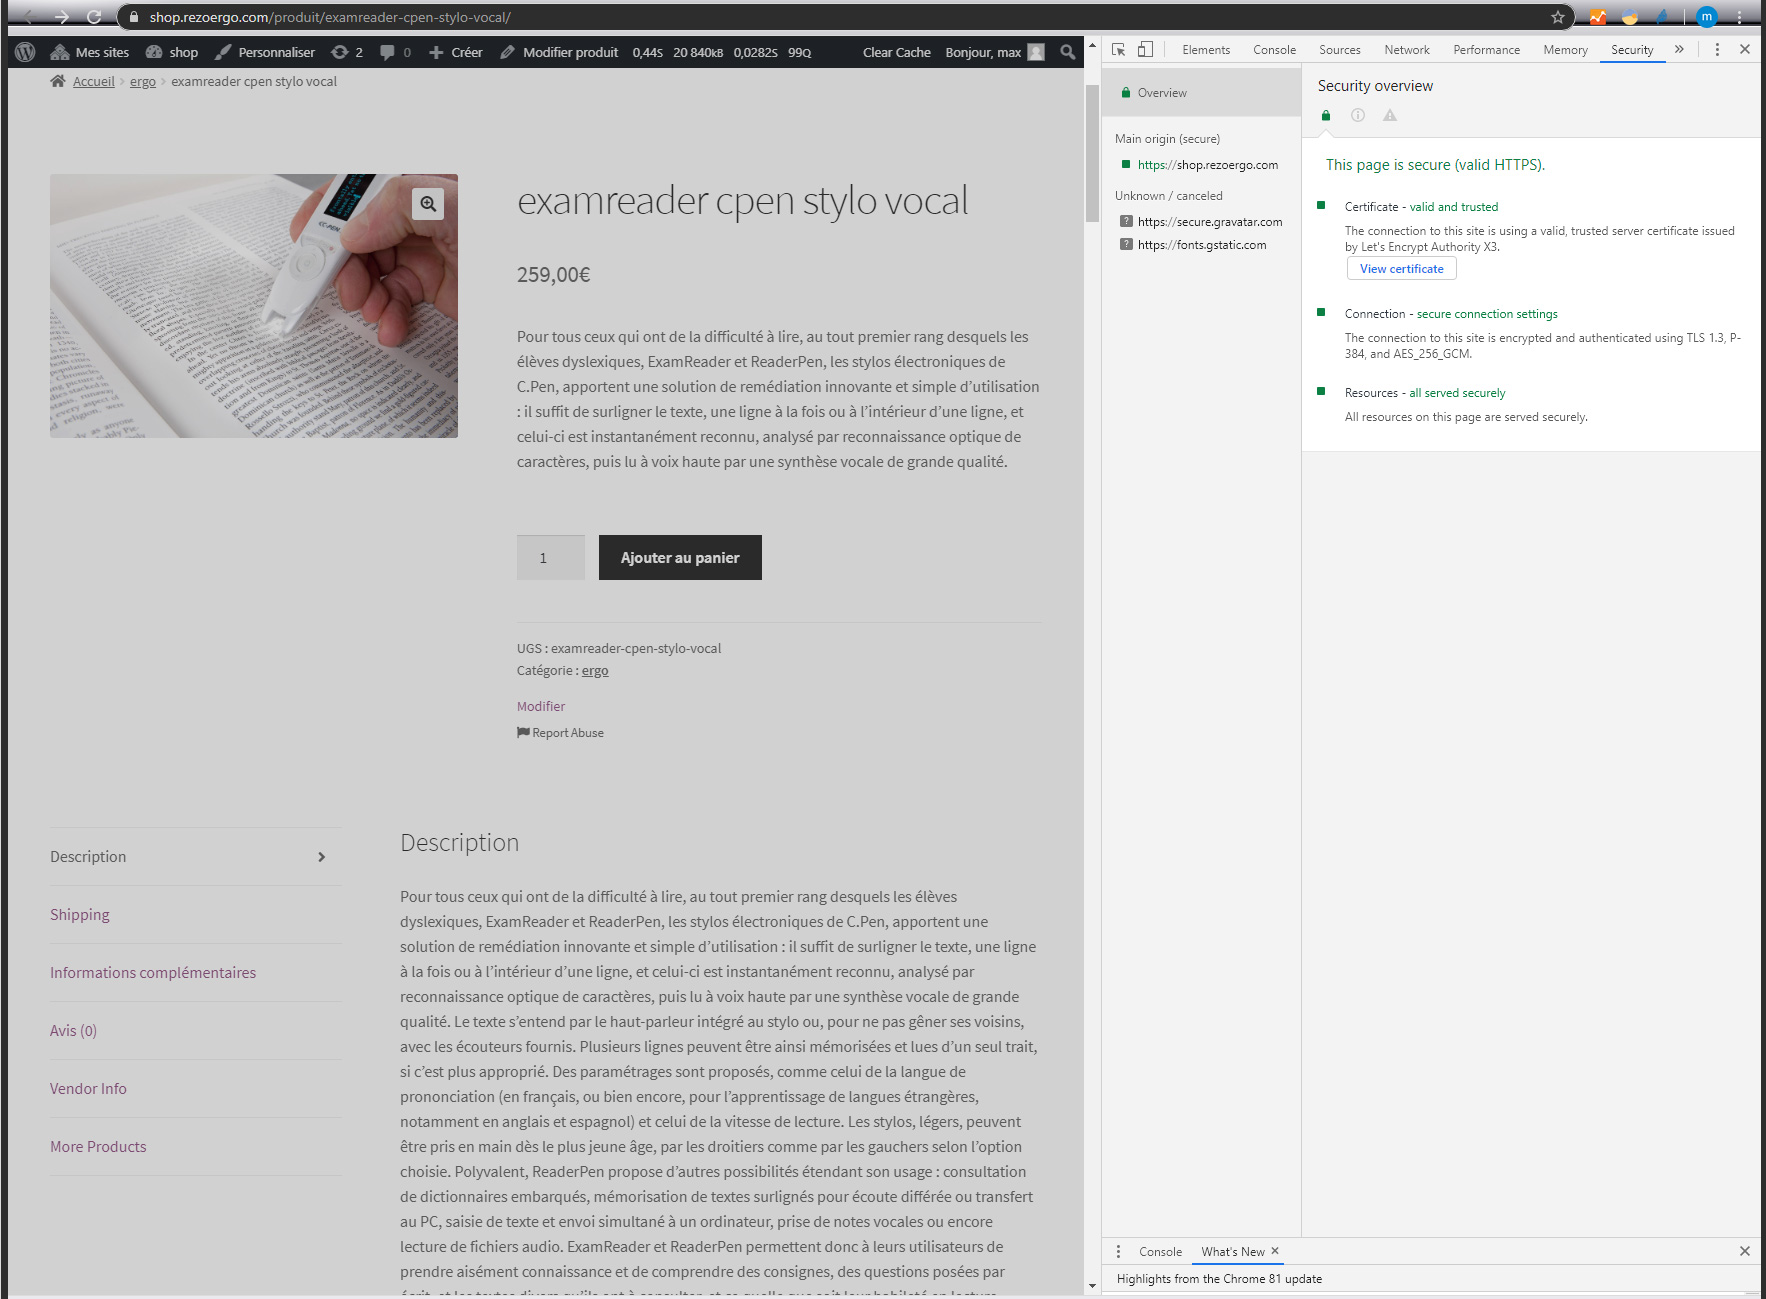Click the 'ergo' category link
Screen dimensions: 1766x1299
(595, 670)
